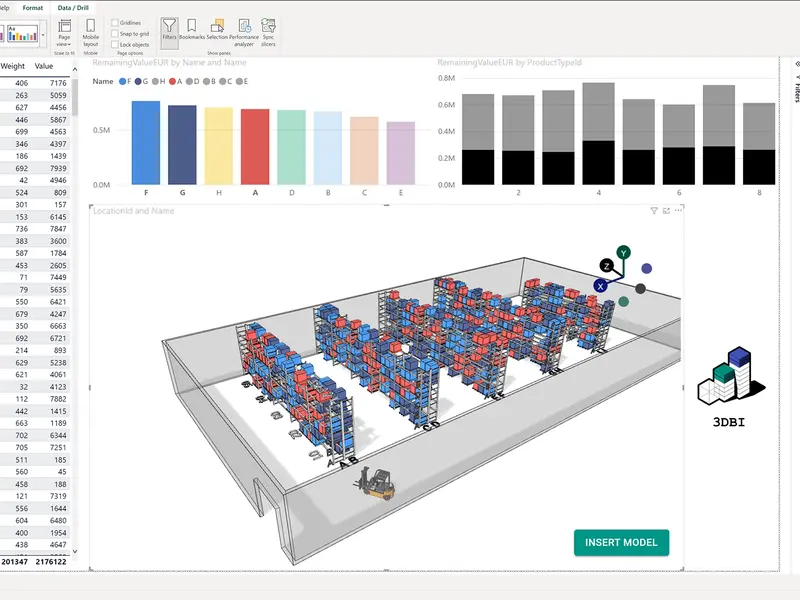Toggle legend item F in the Name legend
The width and height of the screenshot is (800, 600).
click(x=125, y=82)
